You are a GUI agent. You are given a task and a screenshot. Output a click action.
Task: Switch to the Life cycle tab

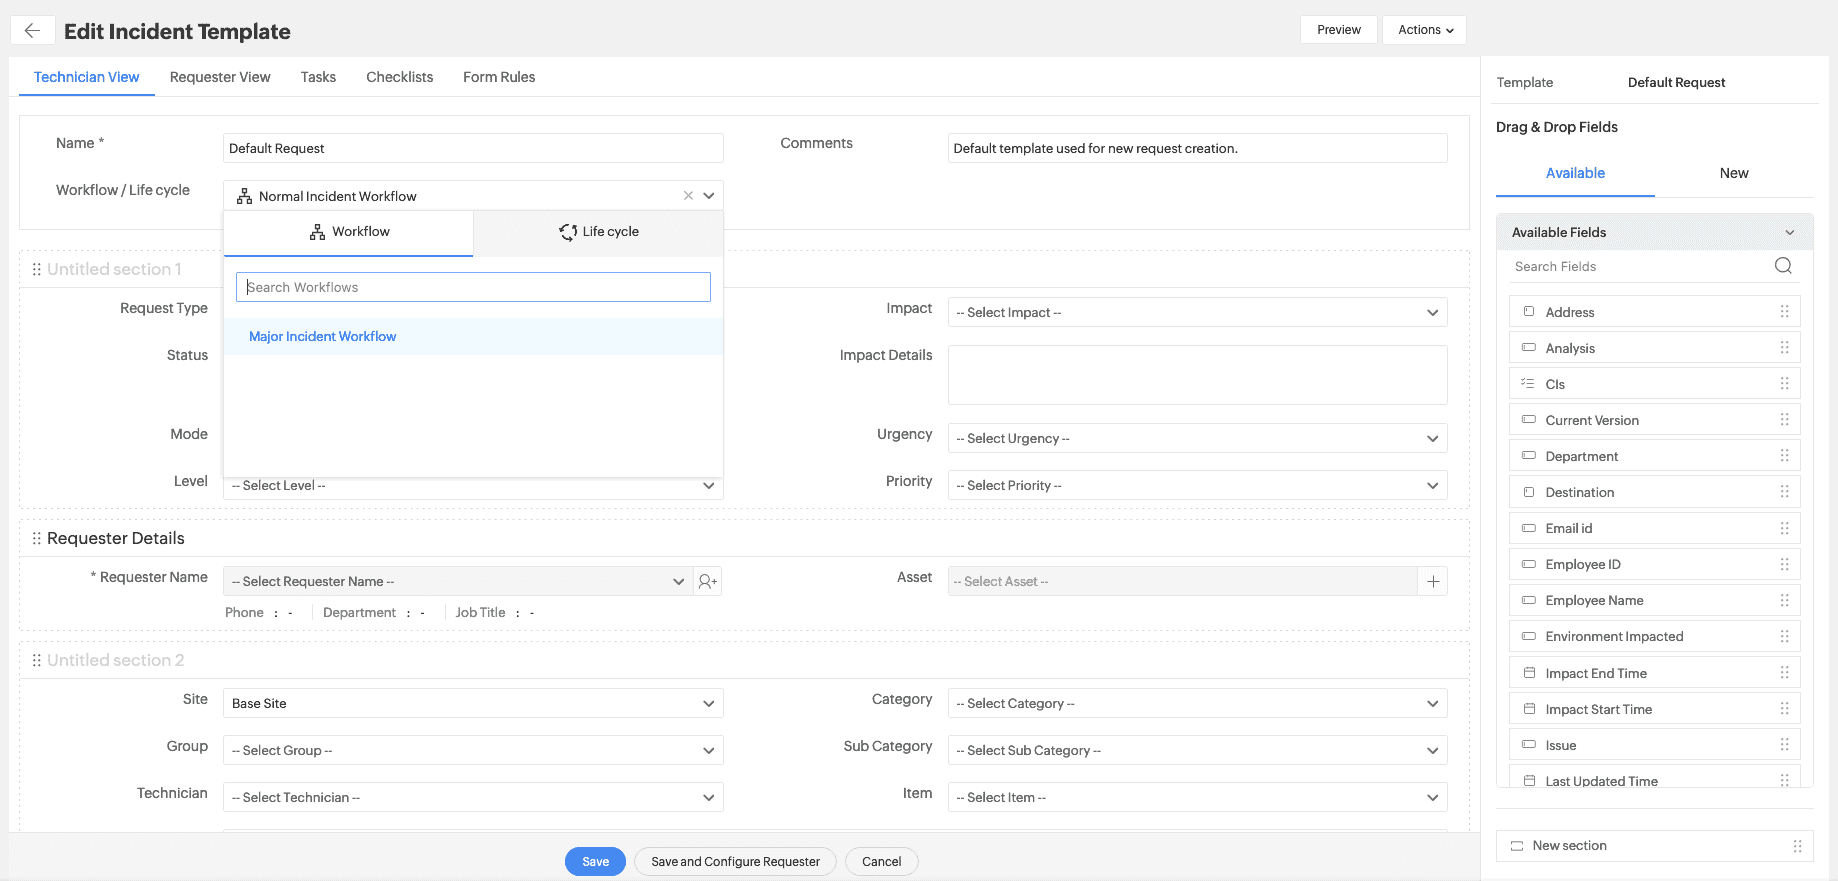click(x=598, y=232)
